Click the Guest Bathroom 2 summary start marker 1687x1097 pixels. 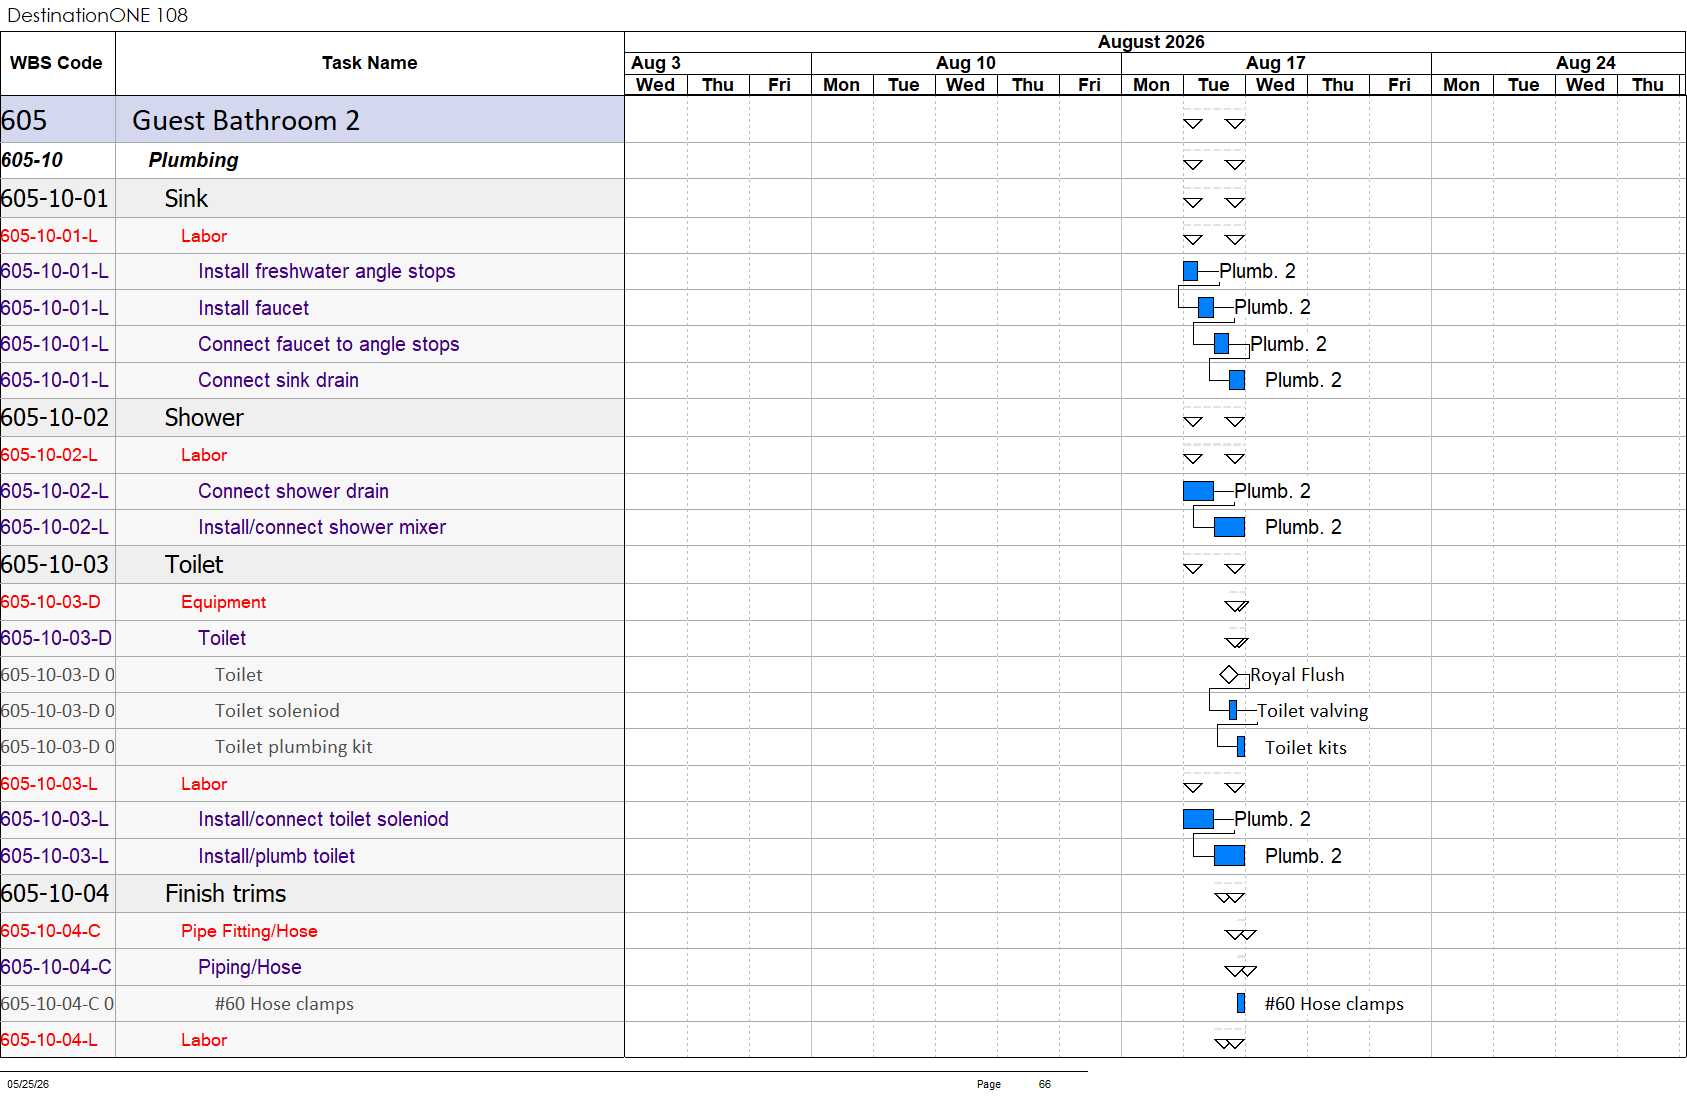pyautogui.click(x=1193, y=124)
